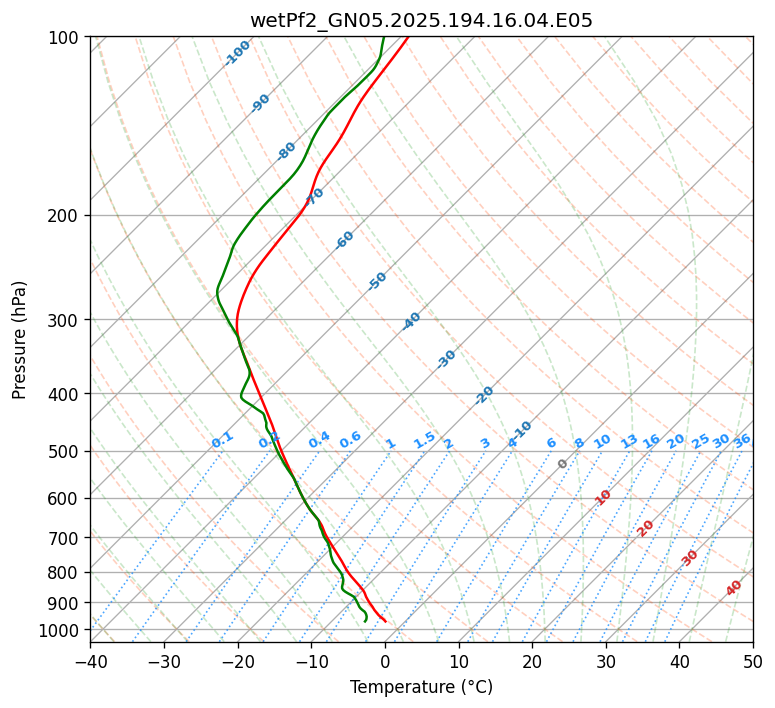
Task: Click the -40 isotherm label
Action: [411, 321]
